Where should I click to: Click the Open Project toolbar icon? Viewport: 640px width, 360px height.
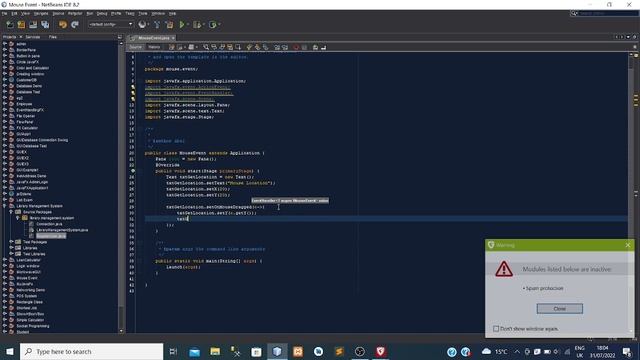tap(33, 25)
